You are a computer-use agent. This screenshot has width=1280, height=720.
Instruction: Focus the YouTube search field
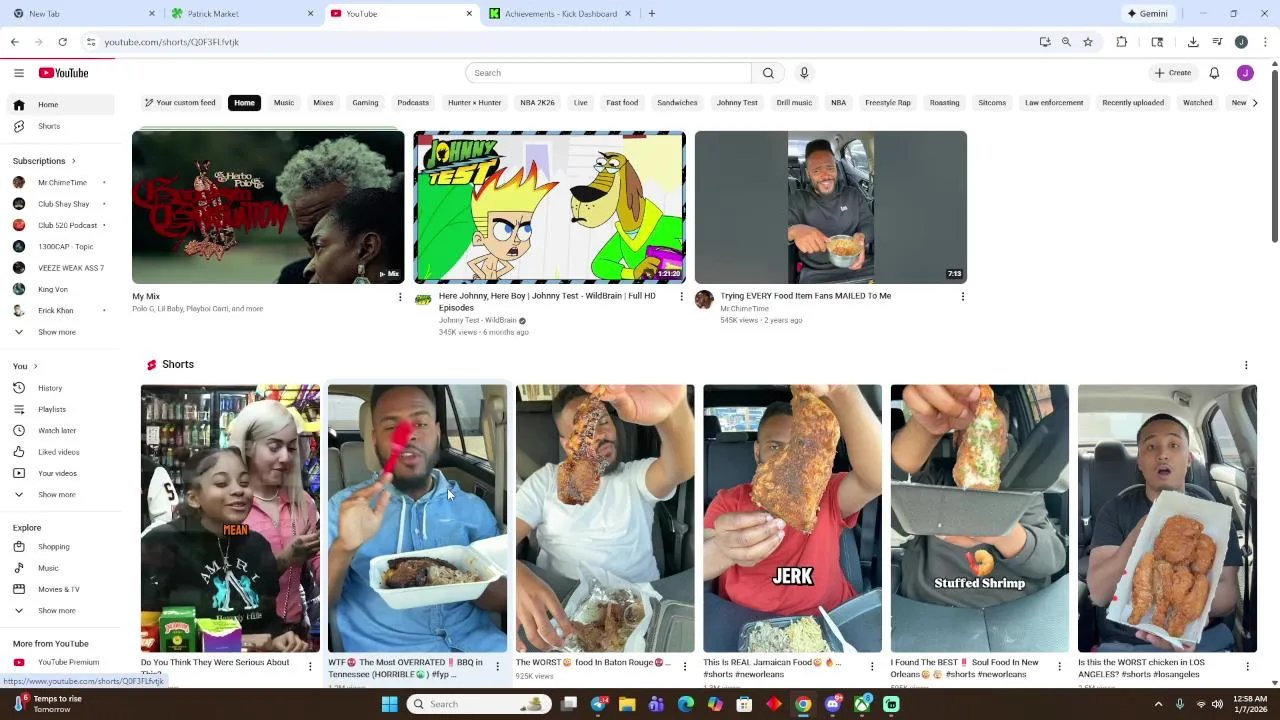click(x=608, y=73)
